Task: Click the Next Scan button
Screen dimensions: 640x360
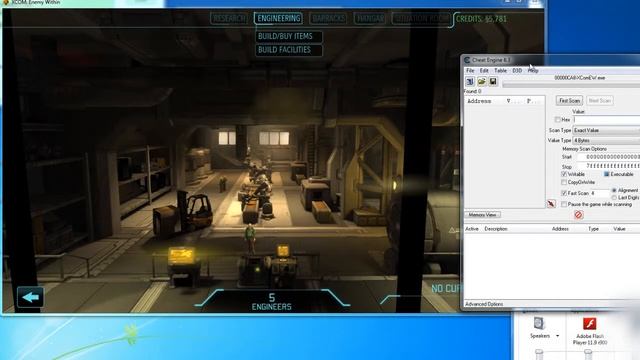Action: 600,100
